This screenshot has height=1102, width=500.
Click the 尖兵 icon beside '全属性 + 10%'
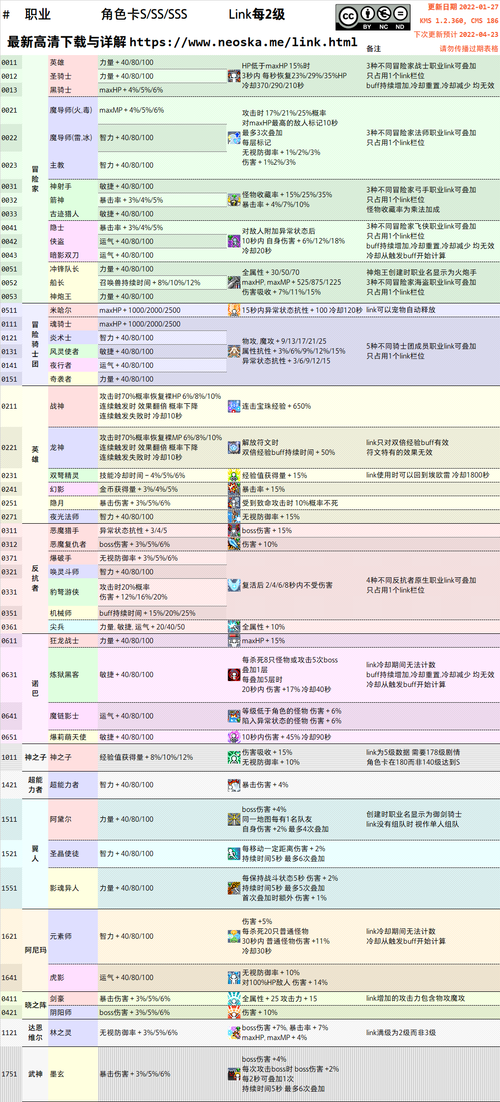coord(233,626)
